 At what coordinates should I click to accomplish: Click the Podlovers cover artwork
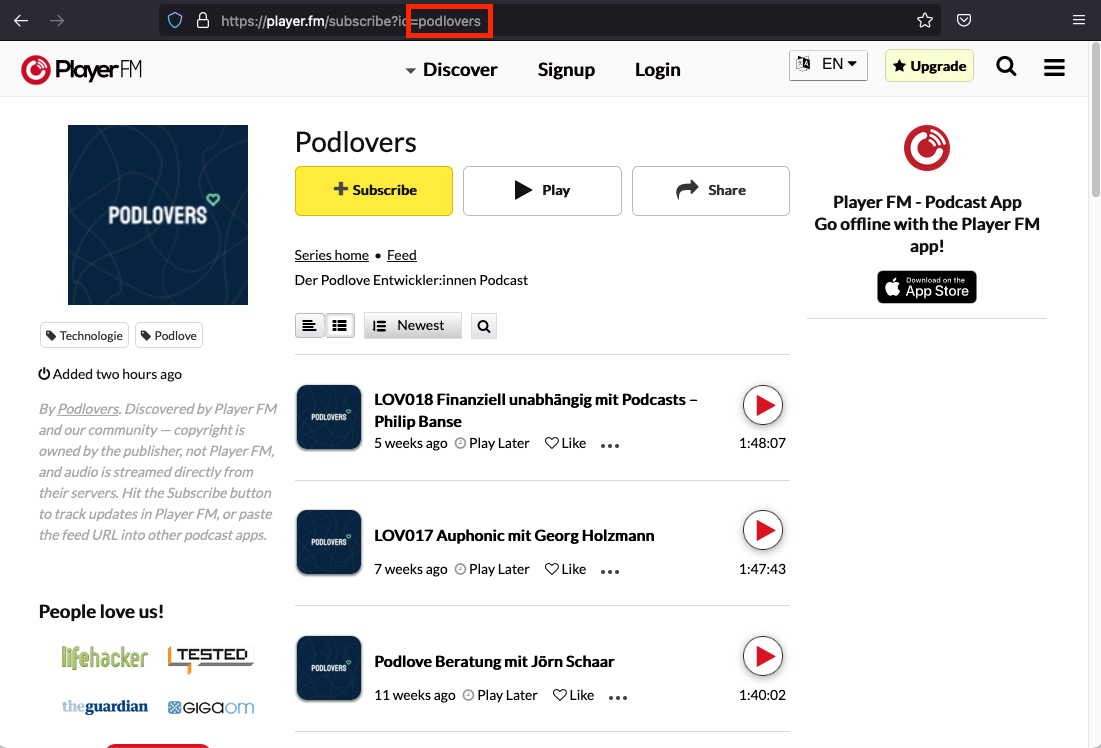pos(158,215)
